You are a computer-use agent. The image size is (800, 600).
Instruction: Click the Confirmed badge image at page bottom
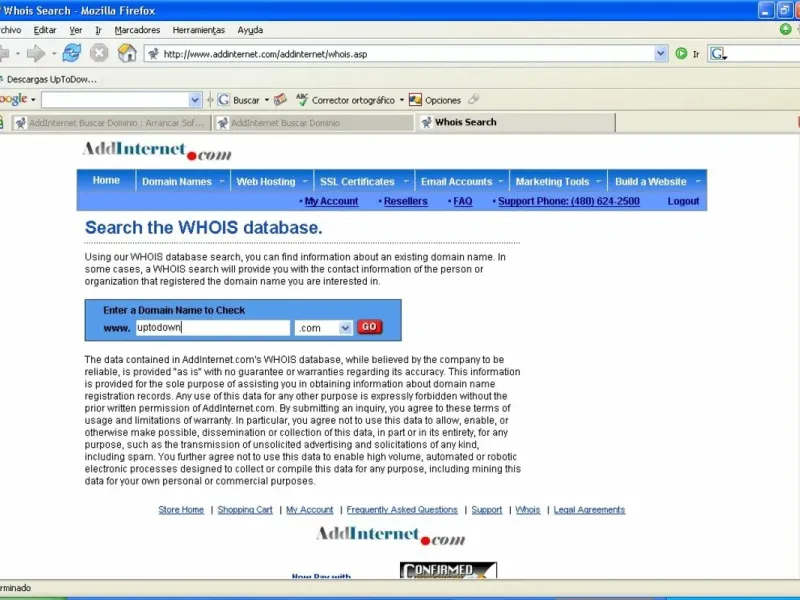[448, 570]
